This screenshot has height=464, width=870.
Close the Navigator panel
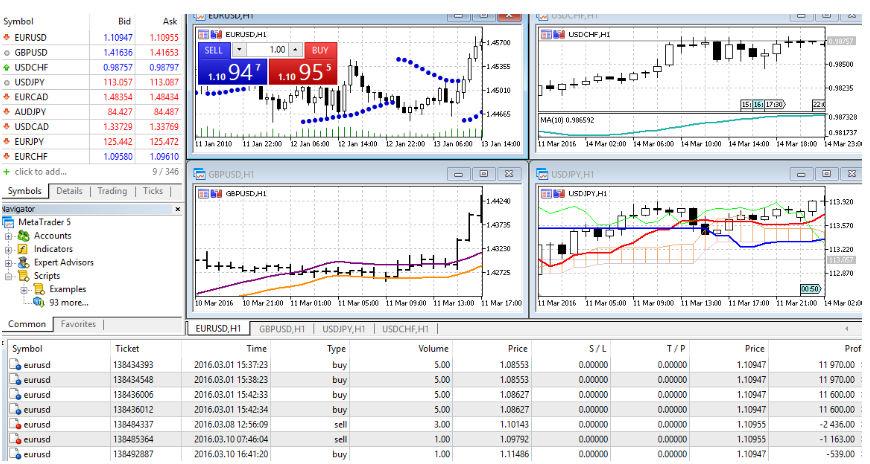click(x=178, y=209)
